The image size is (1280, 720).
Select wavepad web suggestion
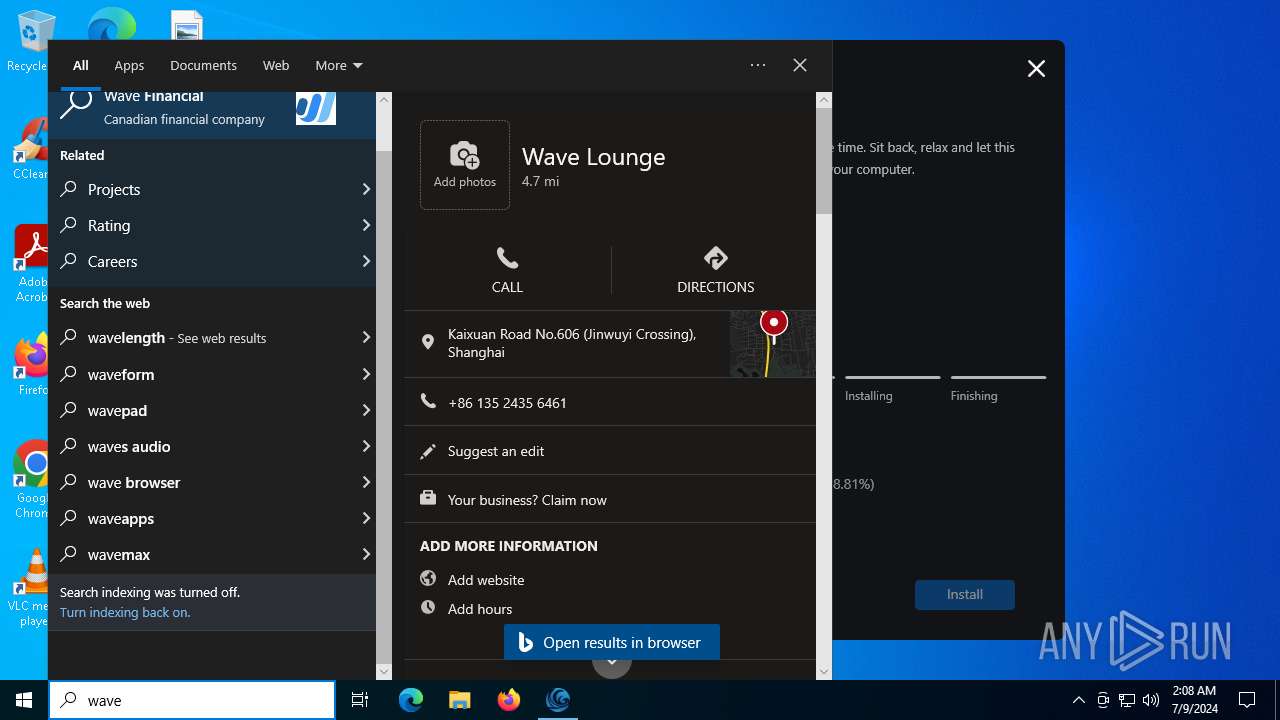tap(212, 410)
